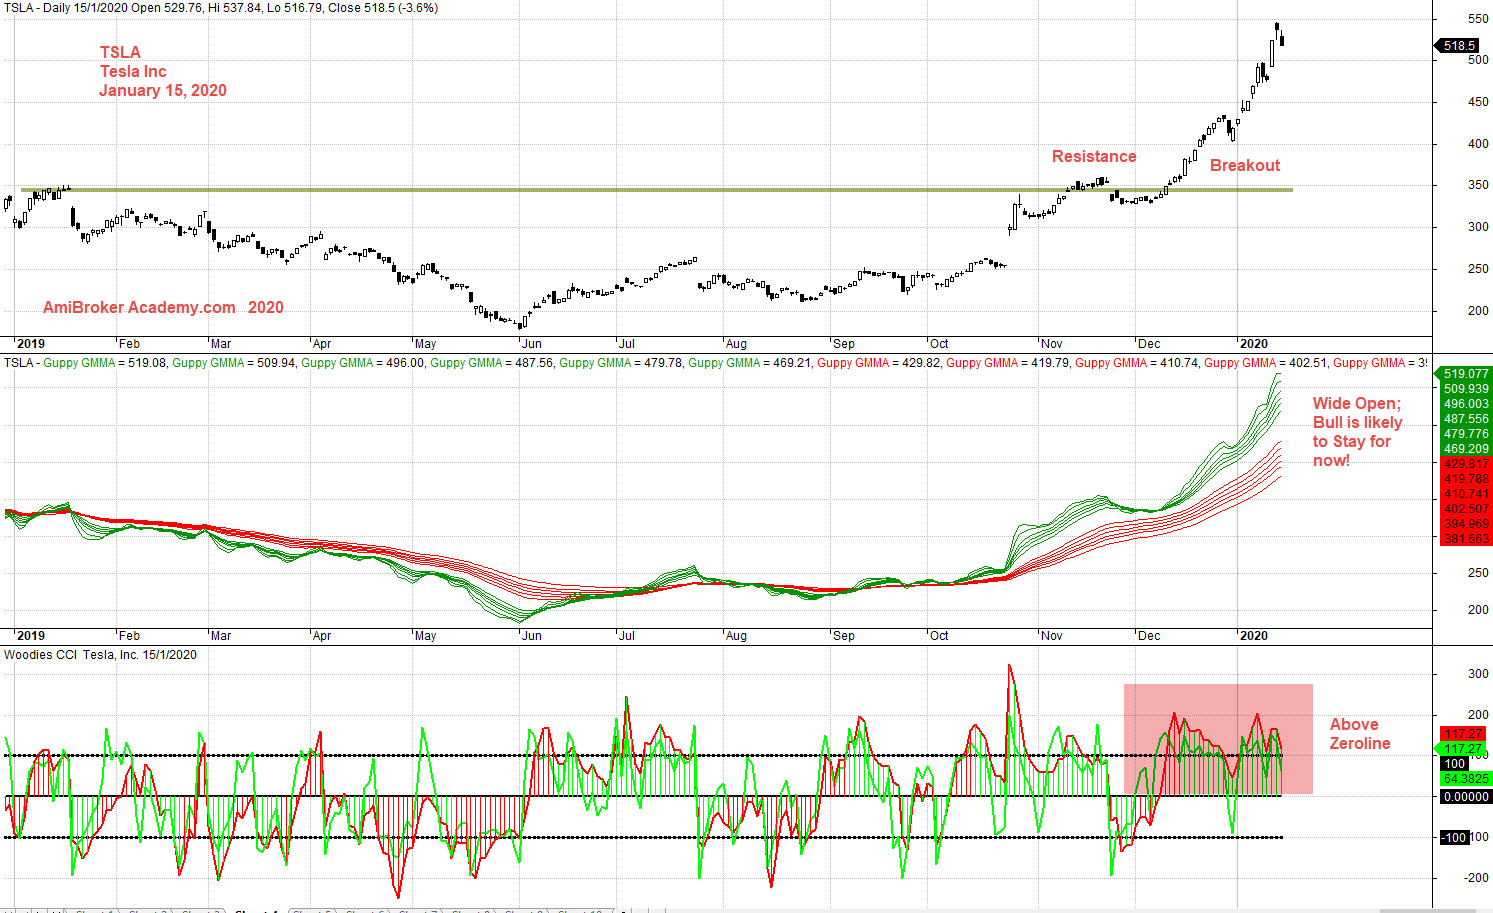Screen dimensions: 1493x913
Task: Click the red 117.27 CCI value label
Action: (1464, 734)
